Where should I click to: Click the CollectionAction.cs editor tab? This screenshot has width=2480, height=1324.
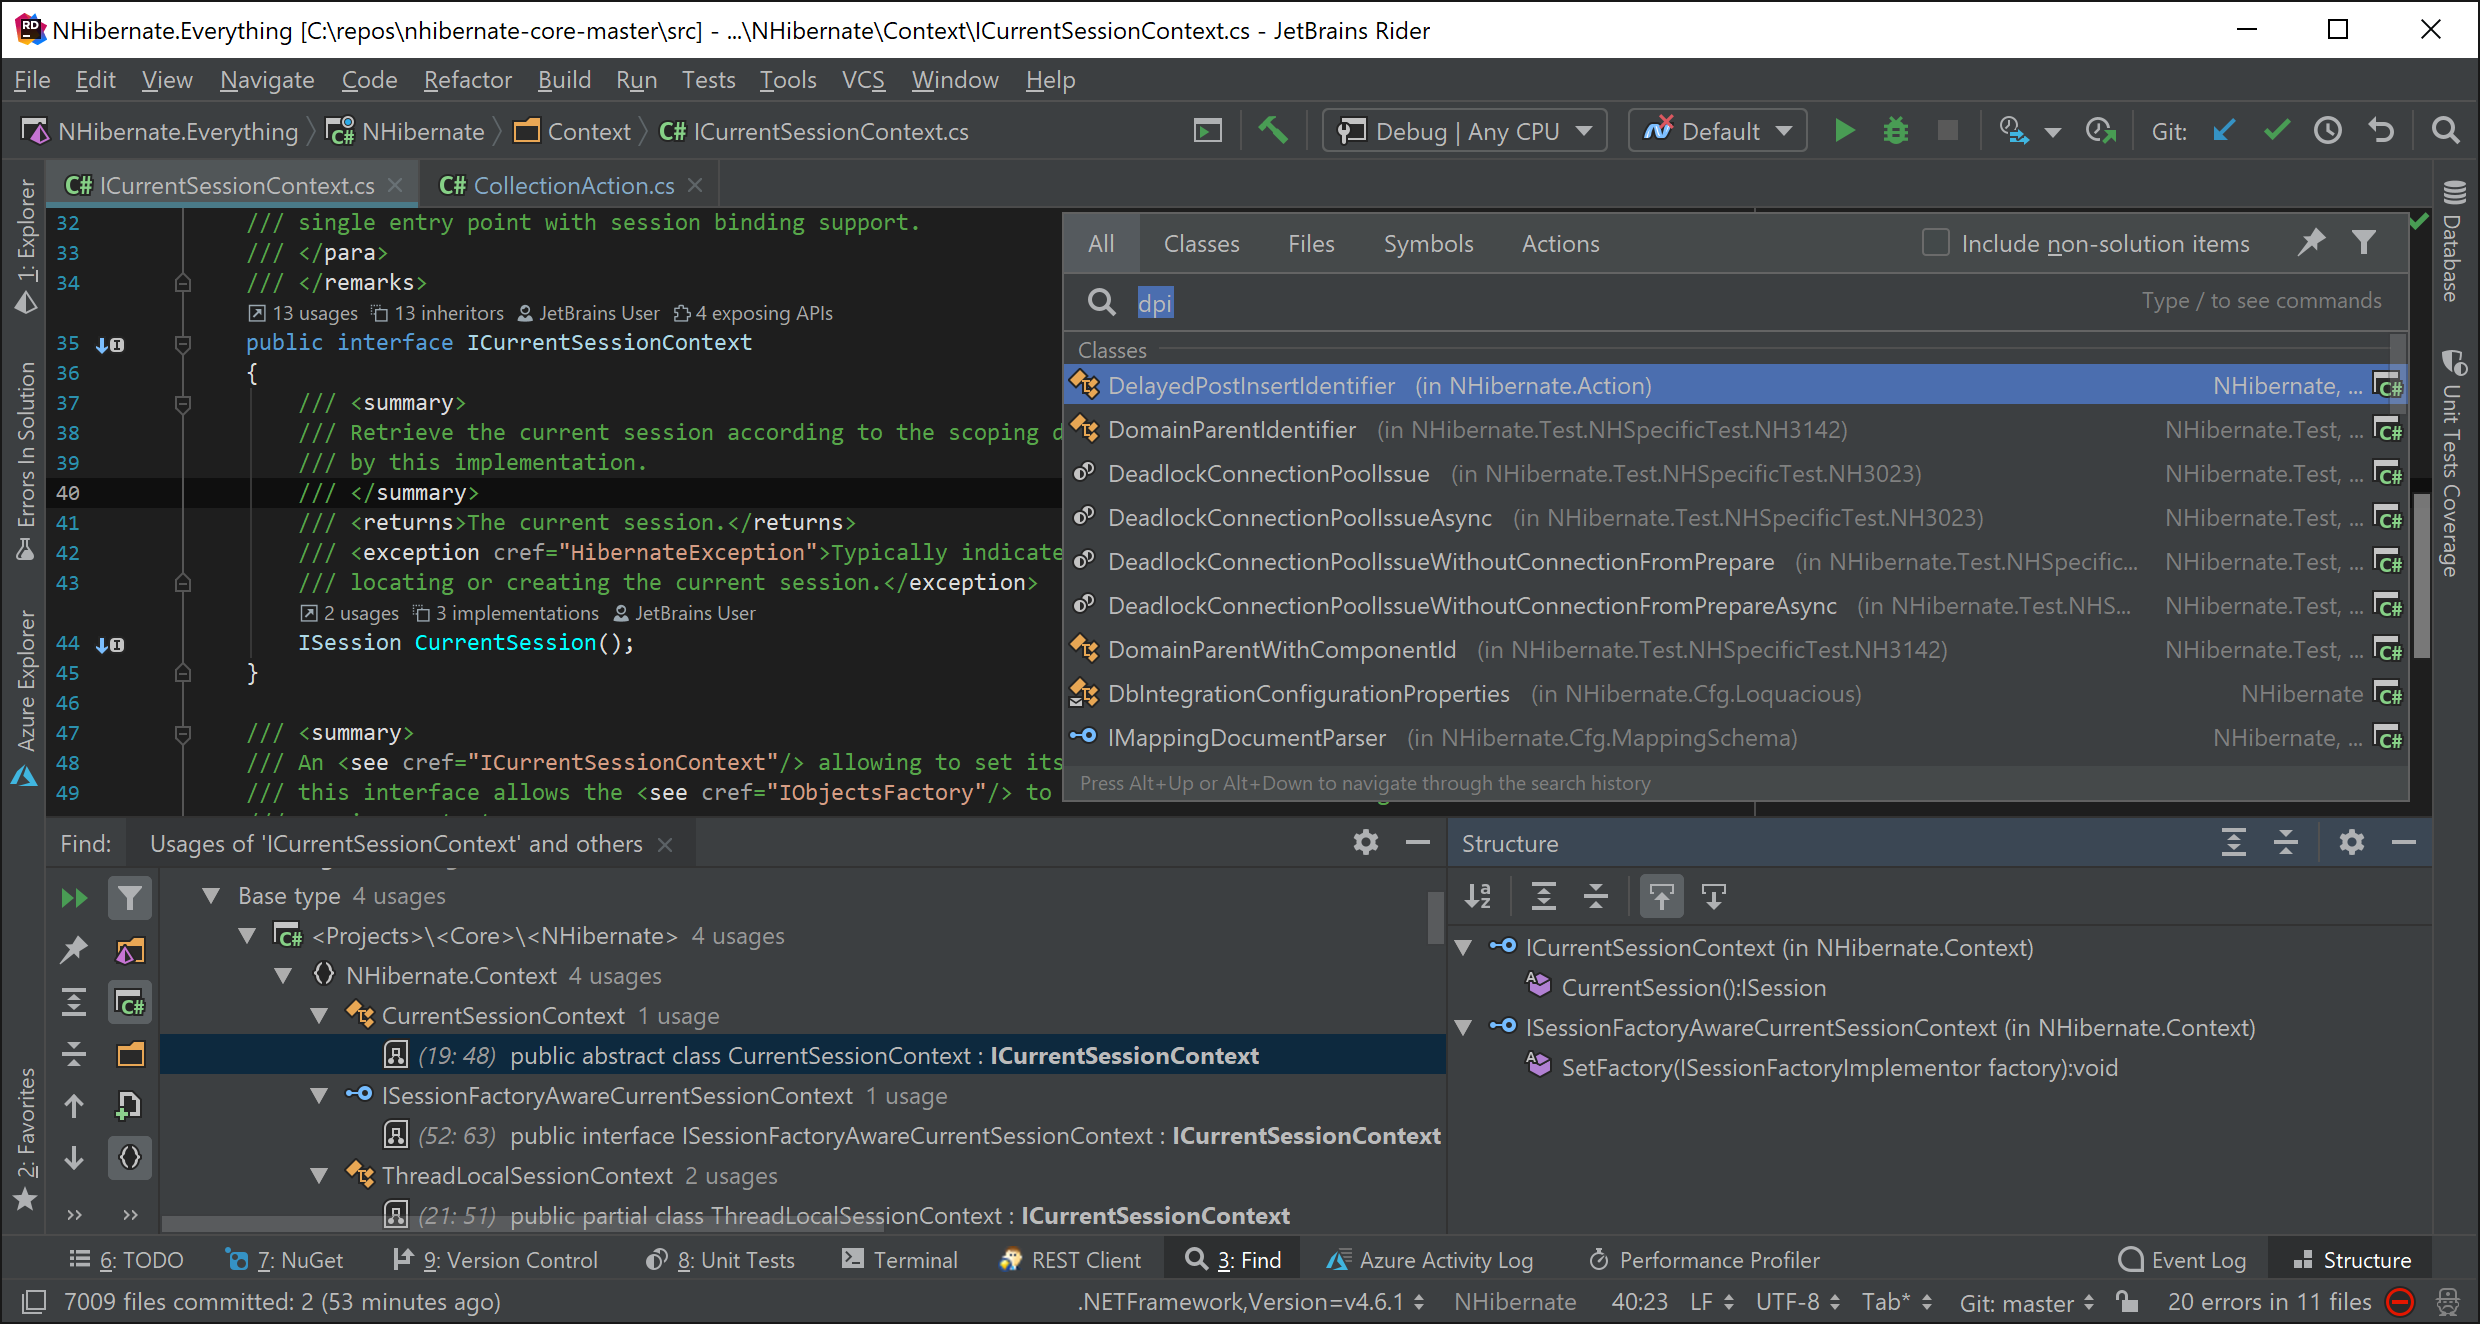[566, 185]
